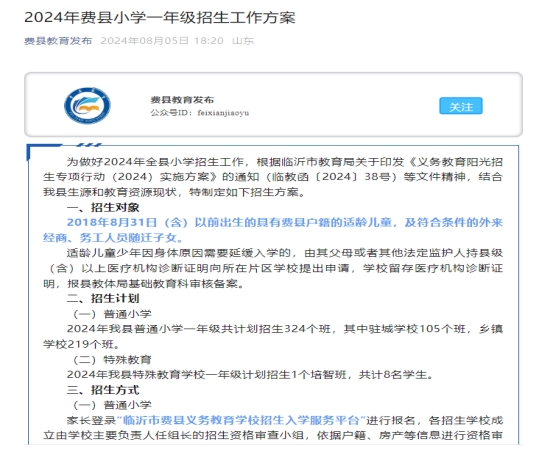Screen dimensions: 554x449
Task: Click the 费县教育发布 circular account logo
Action: [x=87, y=106]
